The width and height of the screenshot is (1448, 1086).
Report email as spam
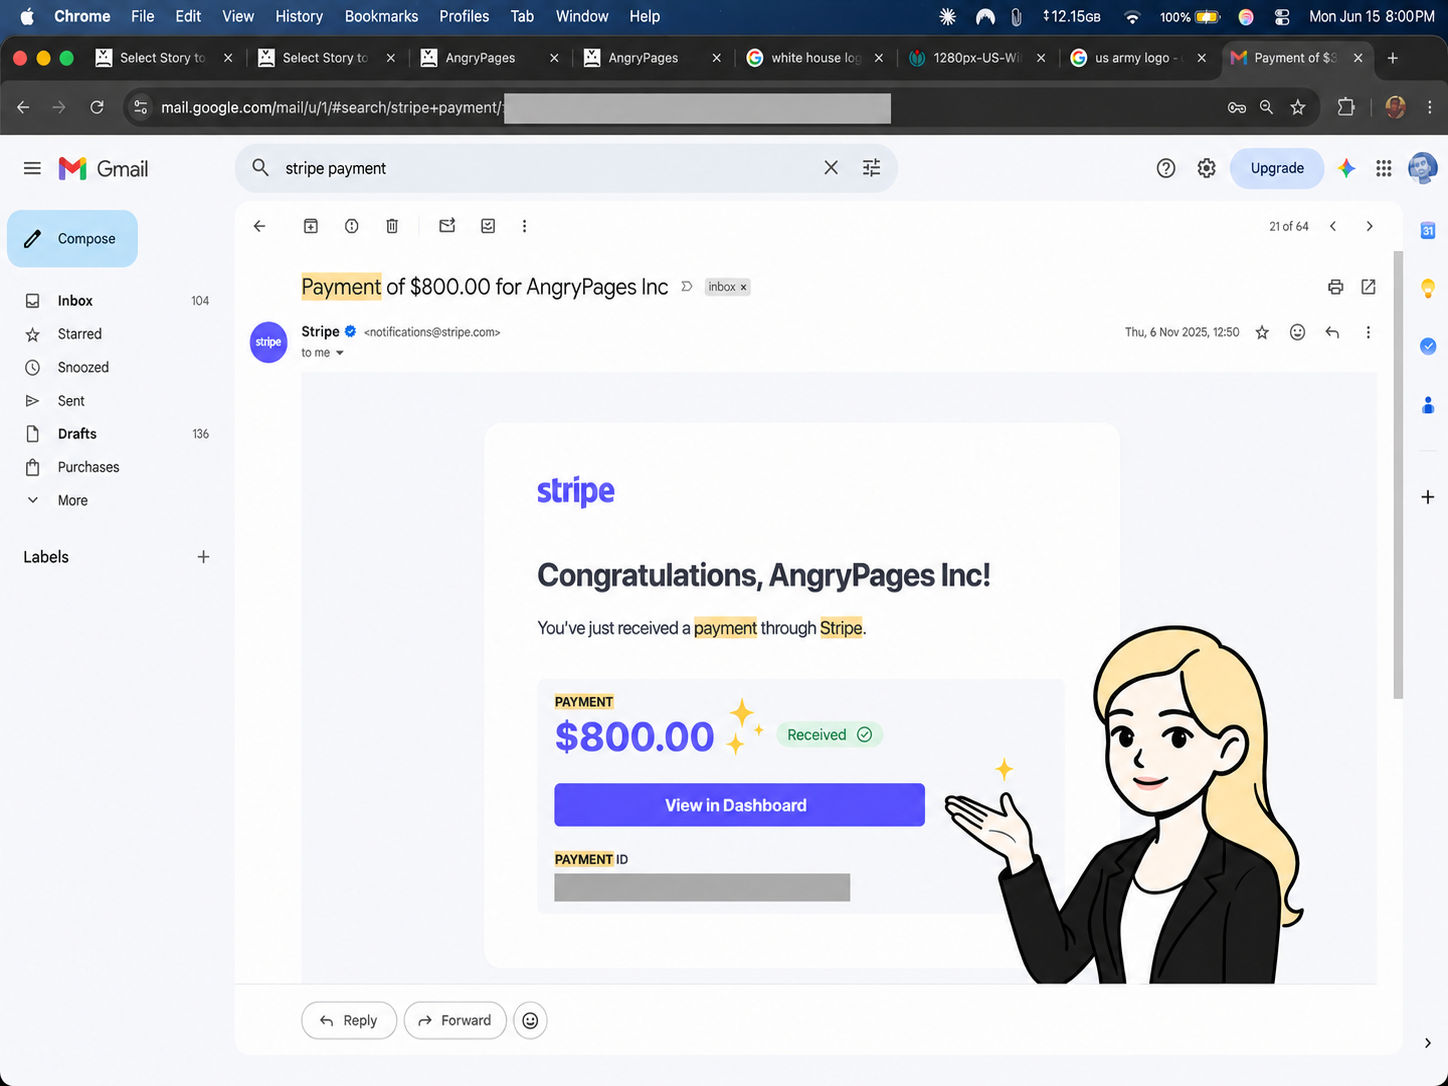(351, 226)
